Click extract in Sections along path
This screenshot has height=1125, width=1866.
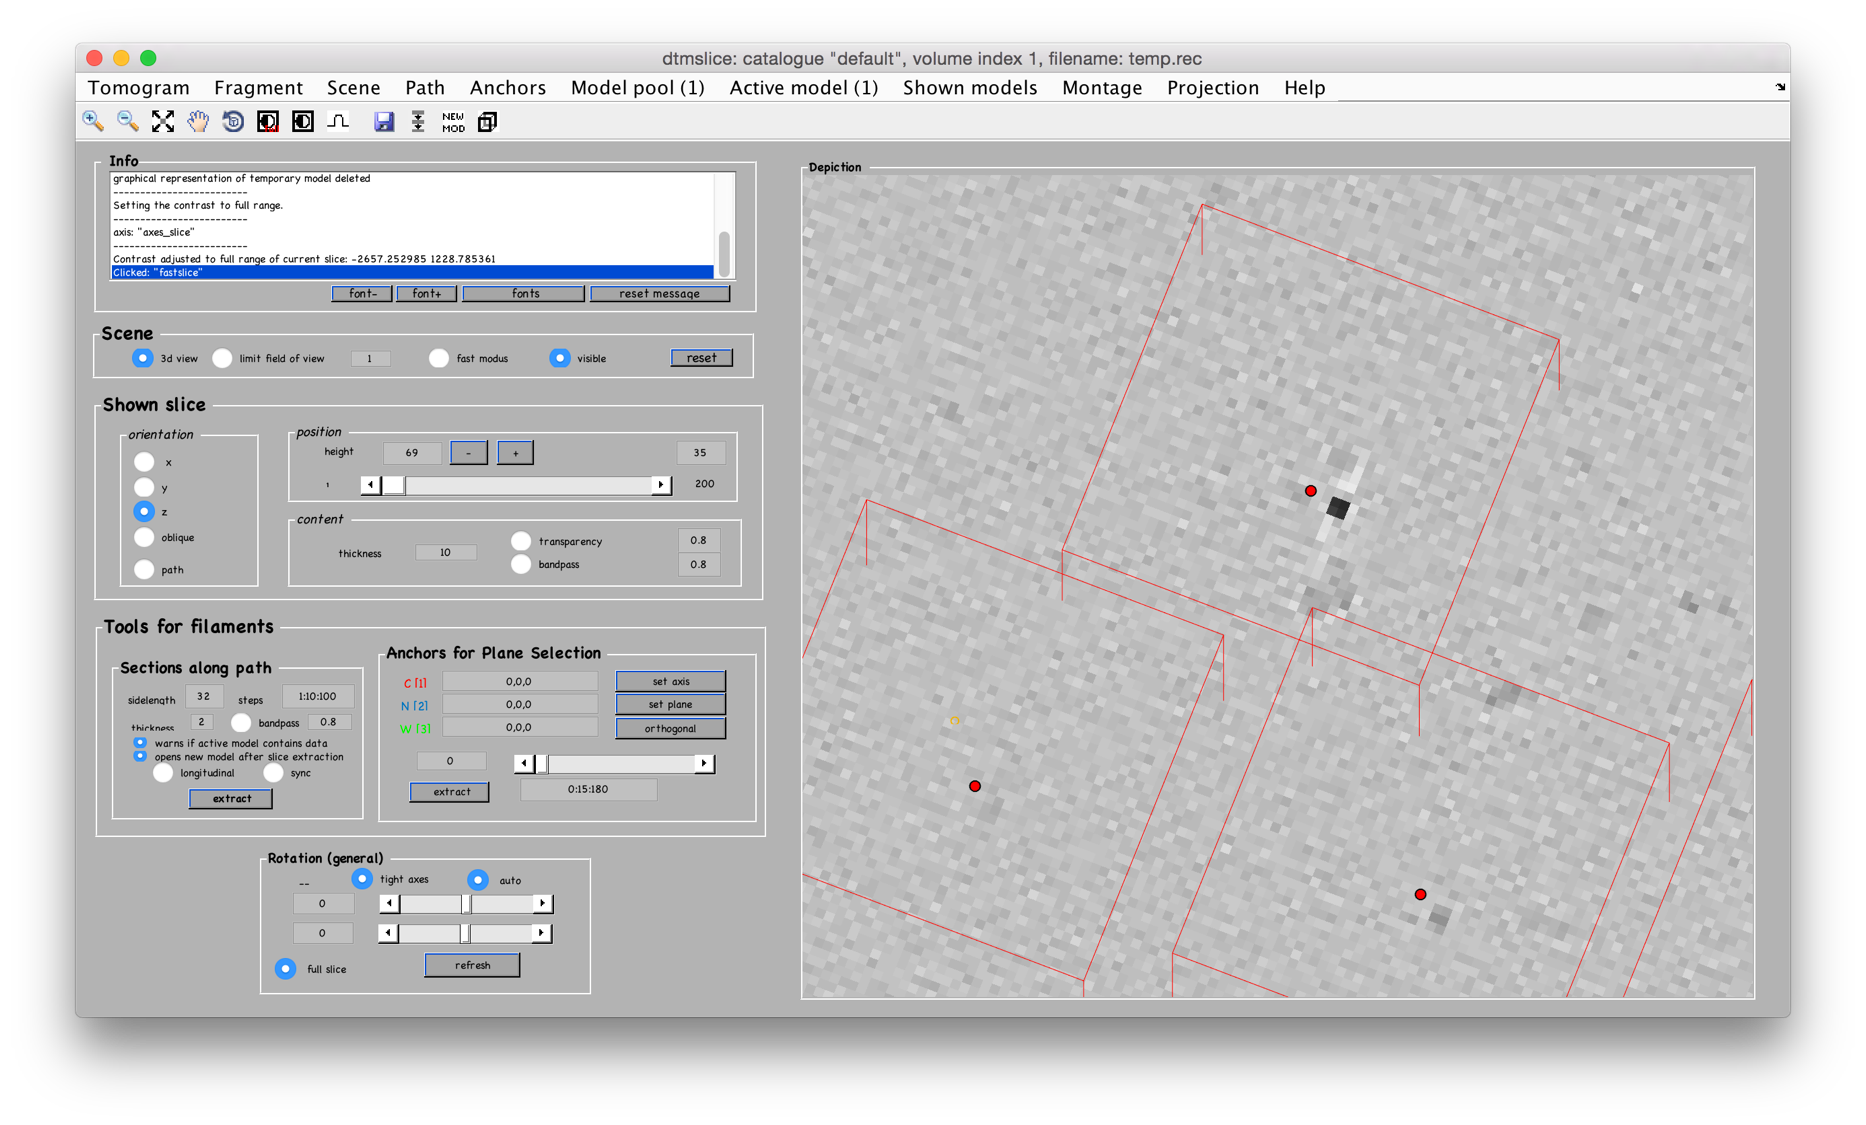pyautogui.click(x=231, y=798)
